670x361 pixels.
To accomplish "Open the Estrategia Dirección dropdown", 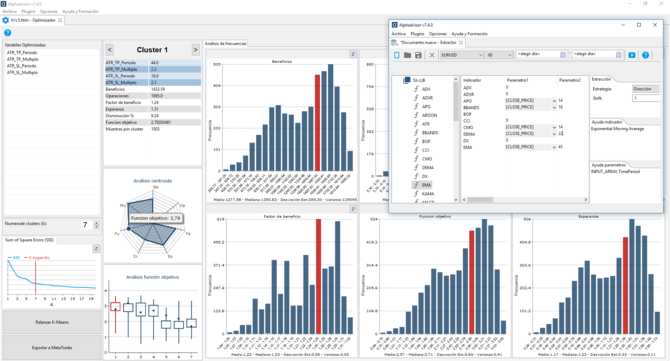I will tap(646, 89).
